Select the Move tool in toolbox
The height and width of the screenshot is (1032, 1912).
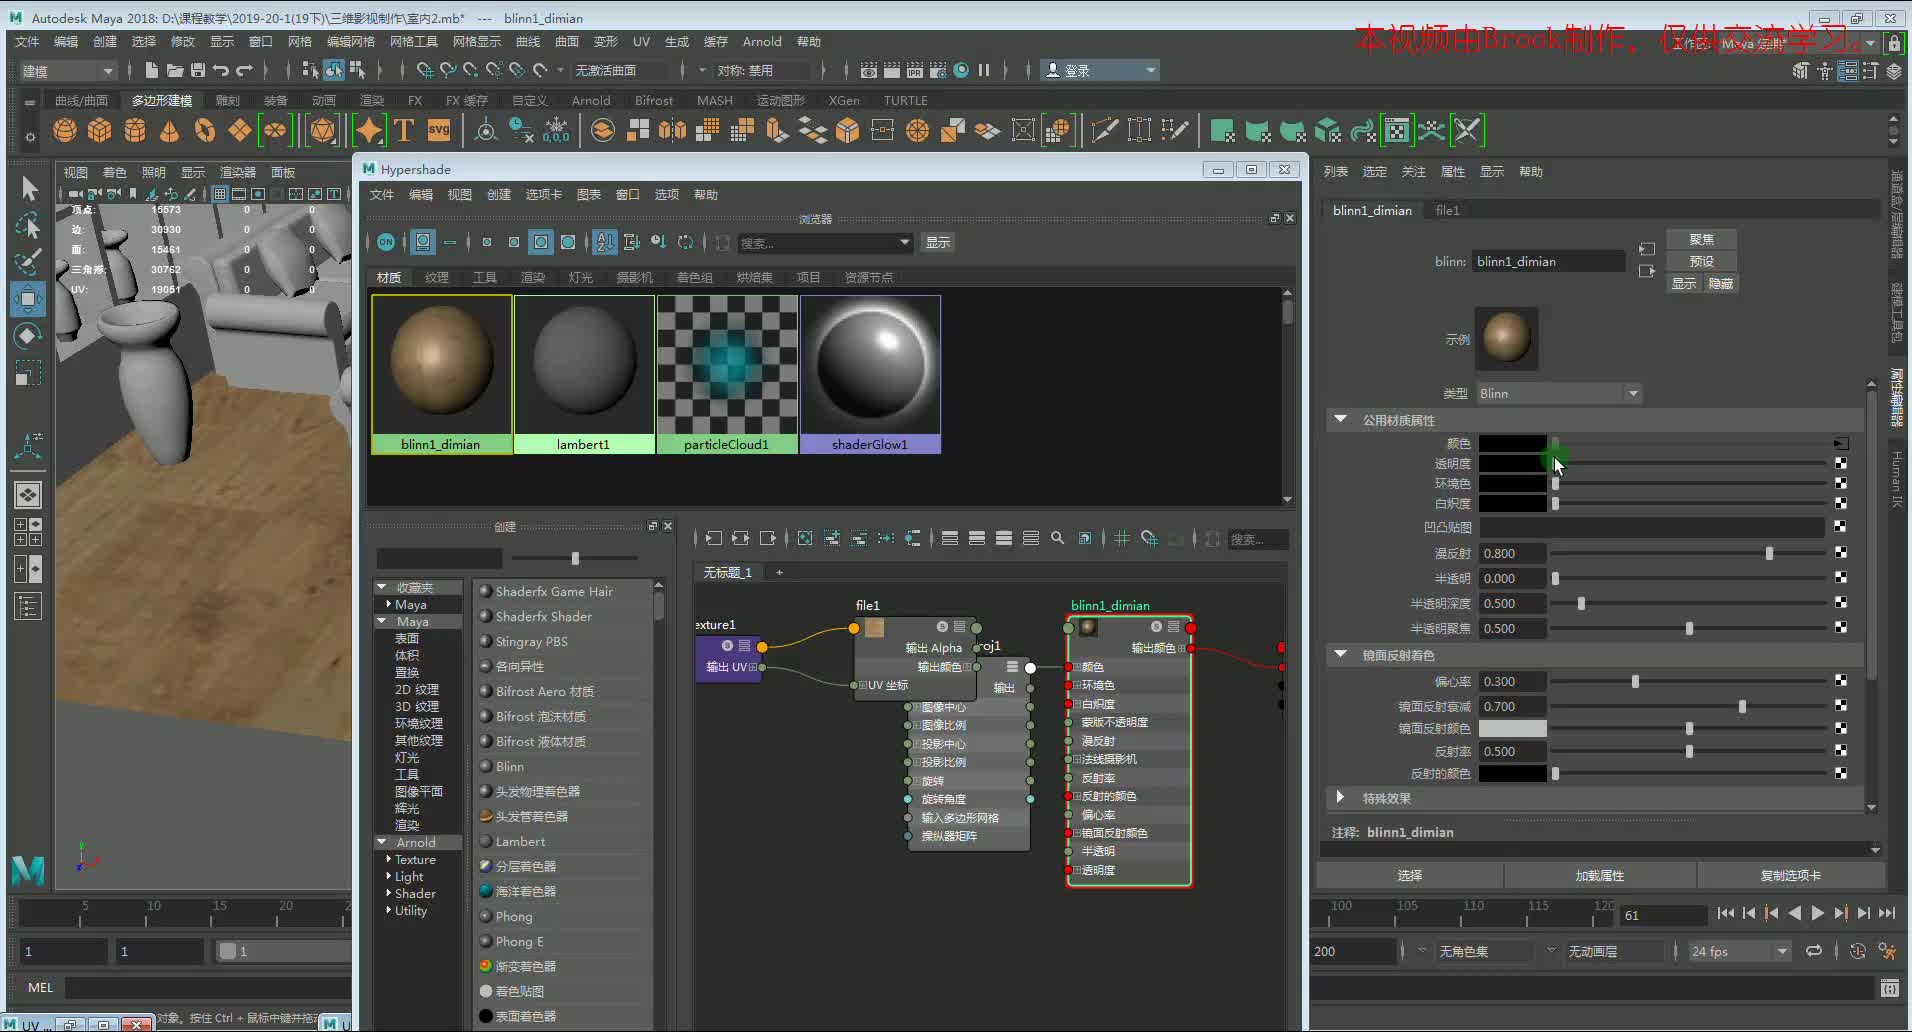28,299
